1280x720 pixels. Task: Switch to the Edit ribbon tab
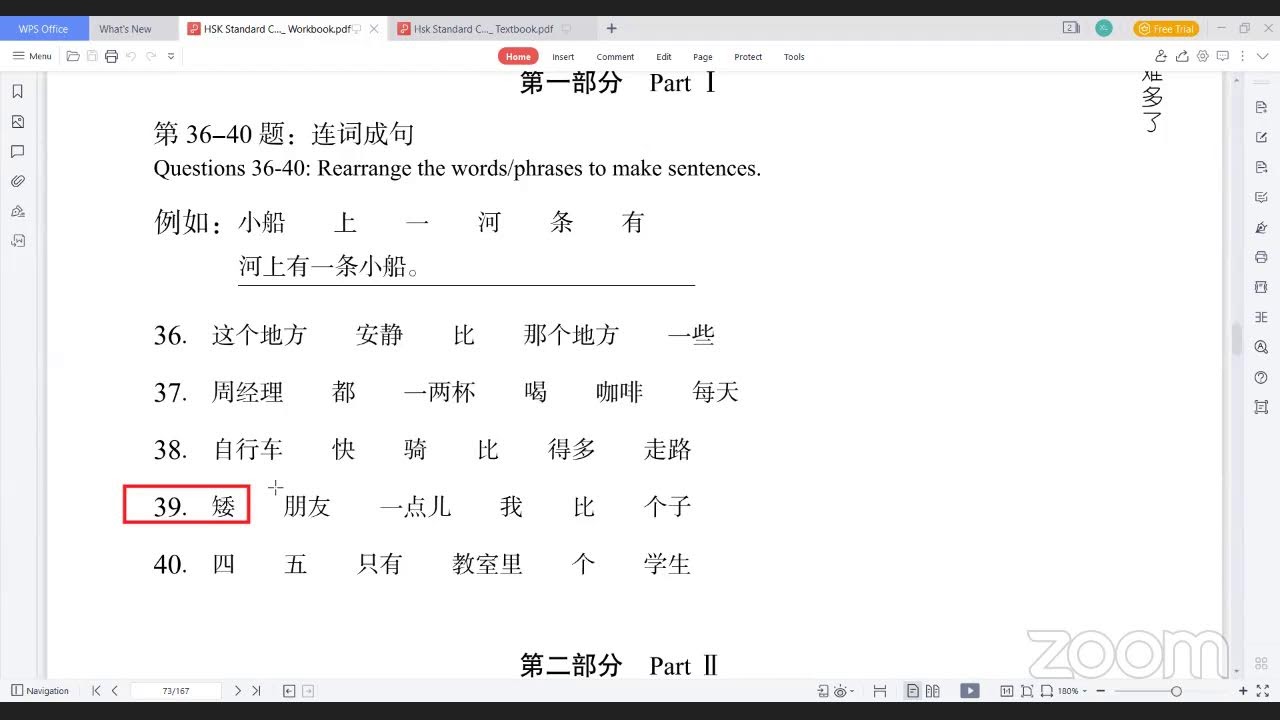pyautogui.click(x=664, y=57)
